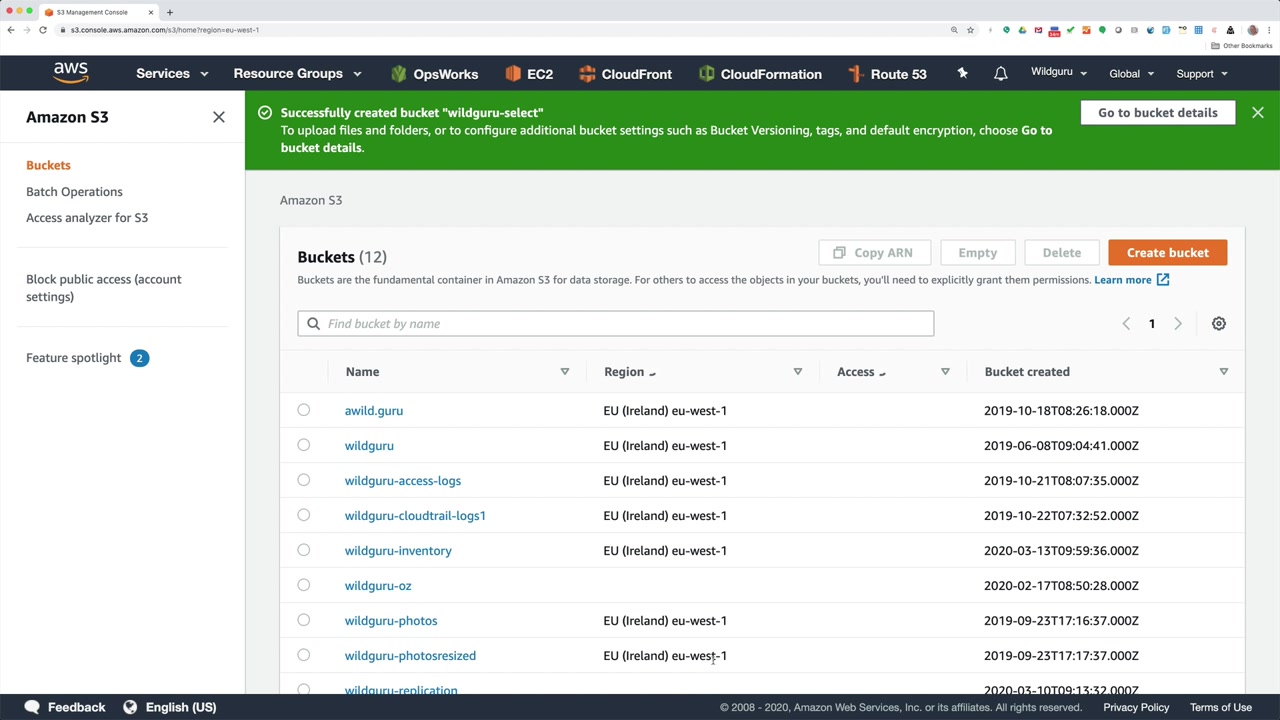Screen dimensions: 1280x720
Task: Open Access analyzer for S3
Action: click(x=87, y=218)
